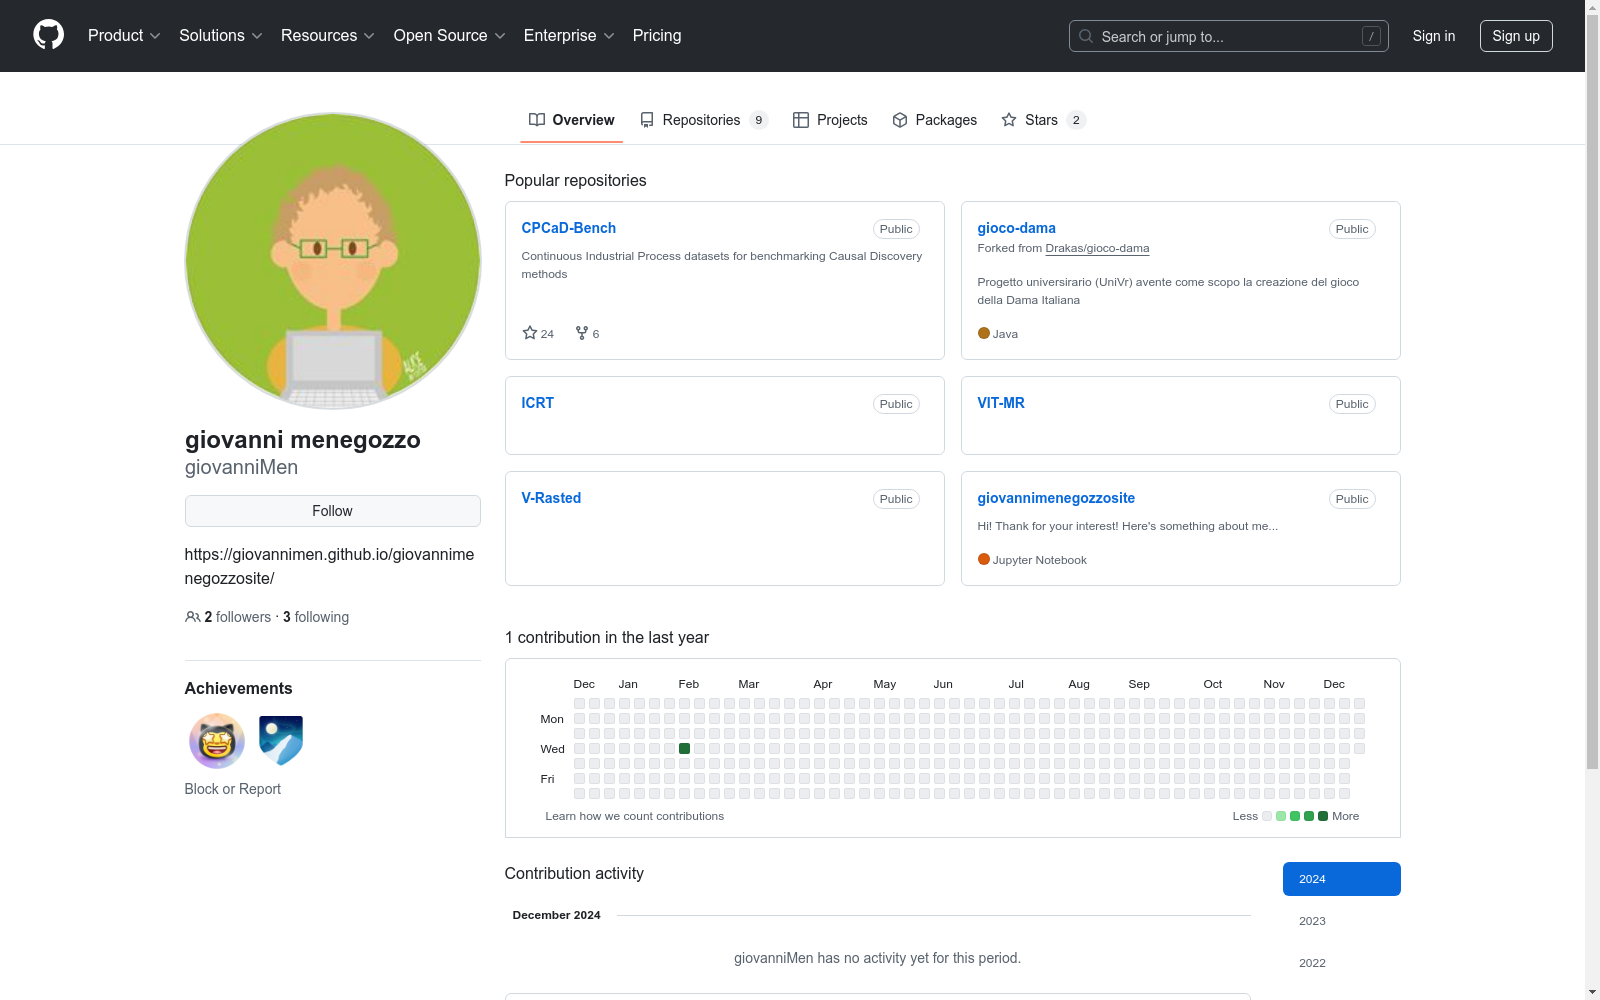
Task: Click the "December 2024" activity heading
Action: coord(557,915)
